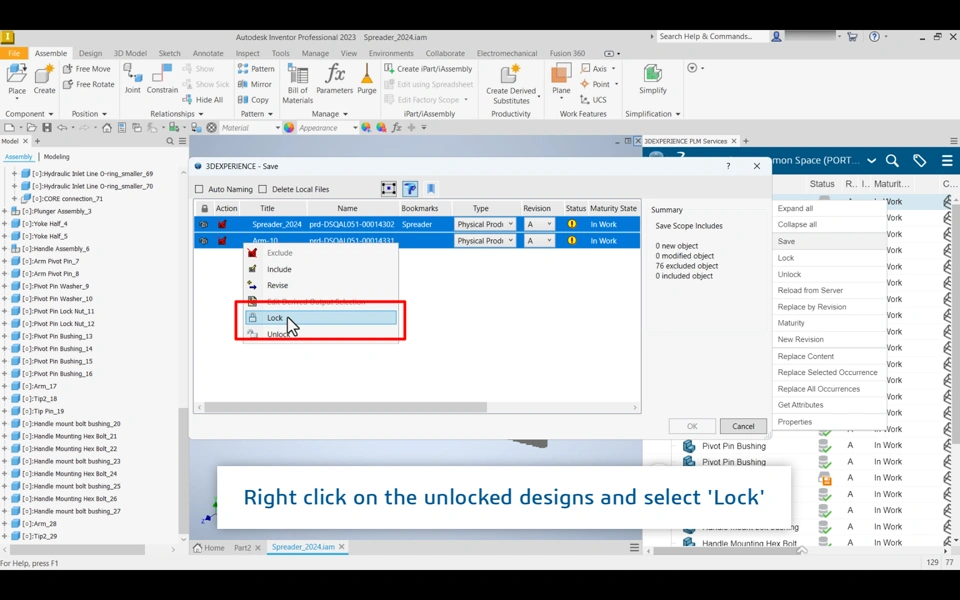The width and height of the screenshot is (960, 600).
Task: Open the Model browser search
Action: point(170,141)
